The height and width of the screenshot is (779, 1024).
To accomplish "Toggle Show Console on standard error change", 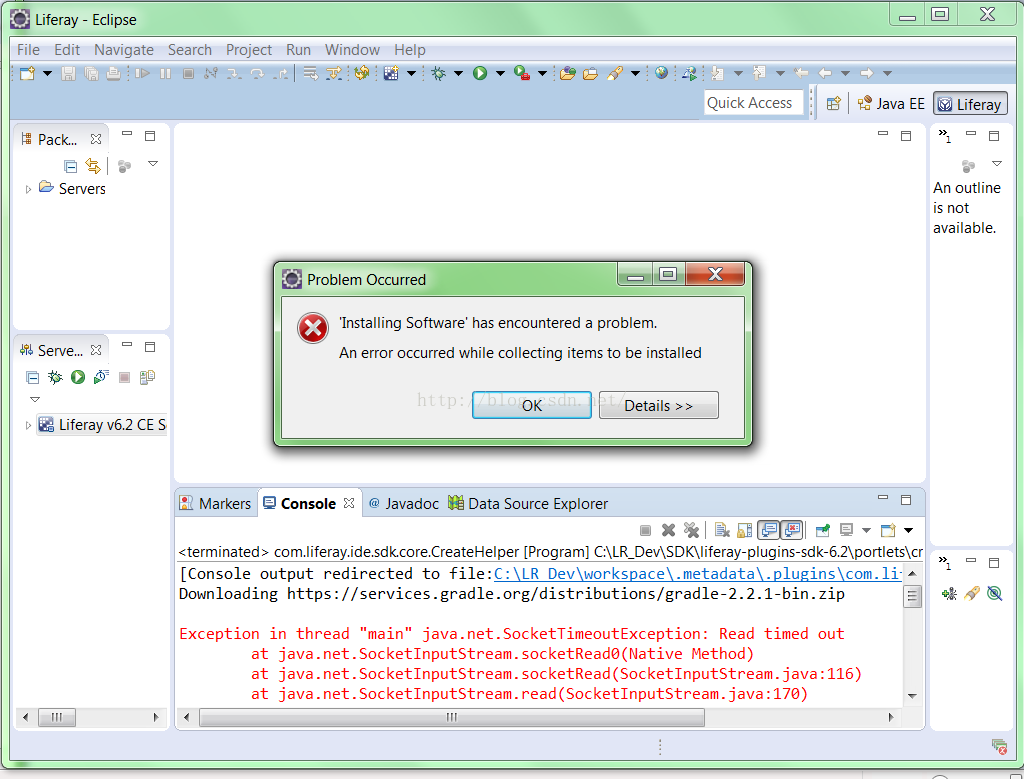I will 792,530.
